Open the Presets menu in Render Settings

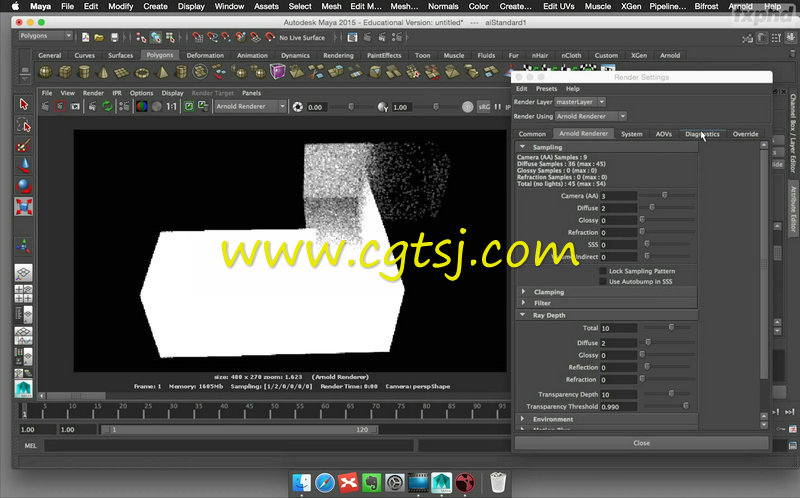[x=546, y=89]
